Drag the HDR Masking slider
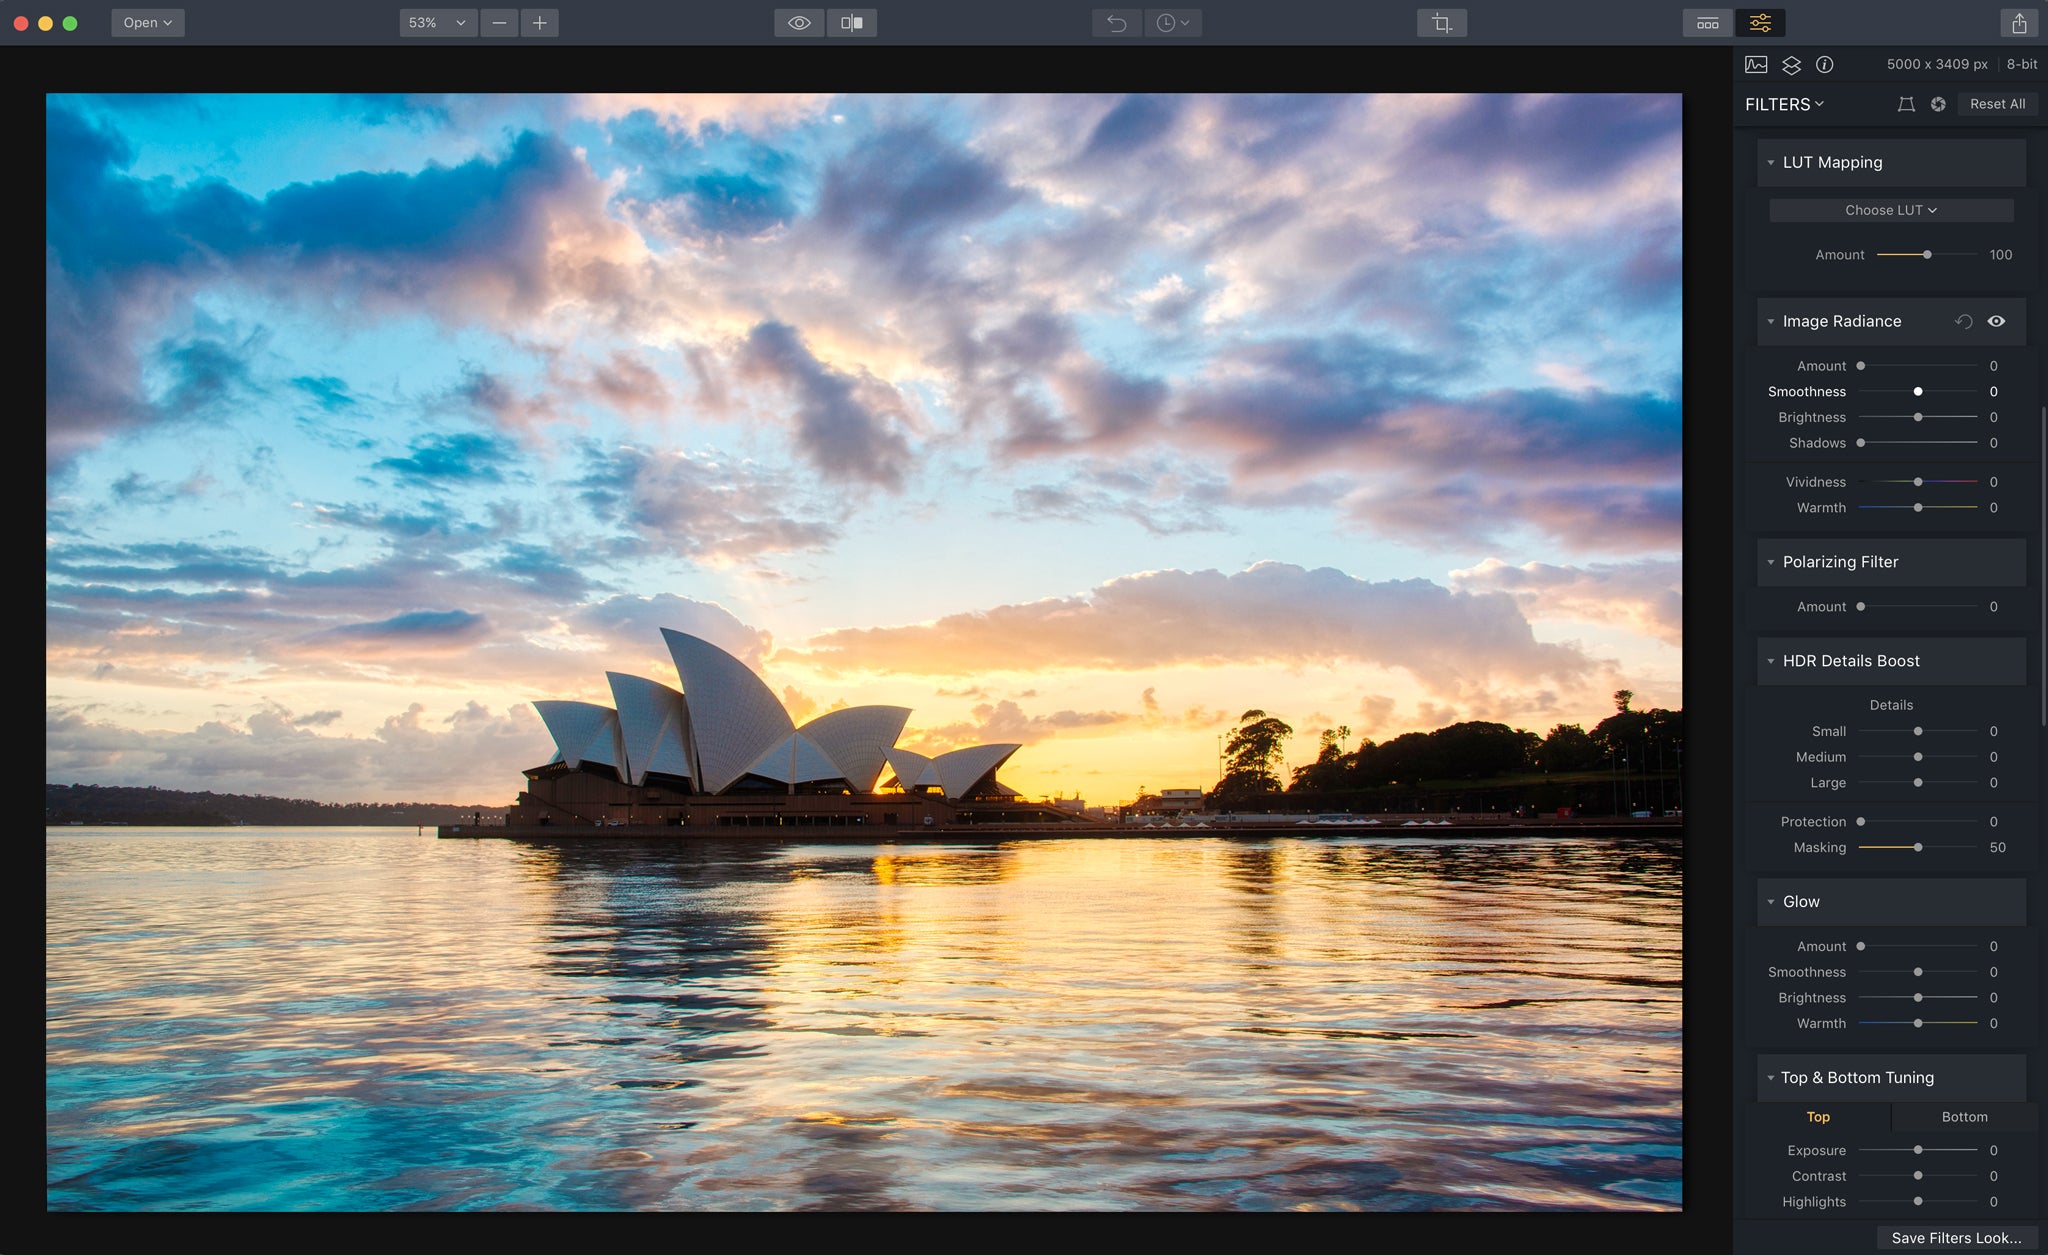The width and height of the screenshot is (2048, 1255). [1919, 847]
